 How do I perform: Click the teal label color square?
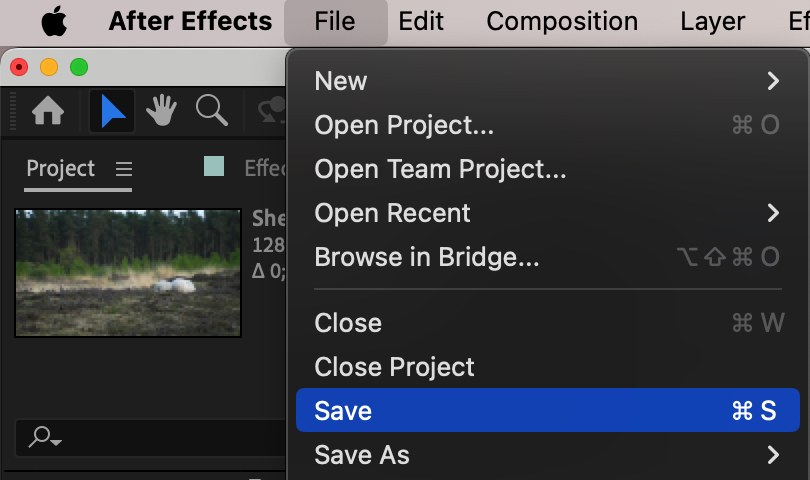(x=214, y=166)
